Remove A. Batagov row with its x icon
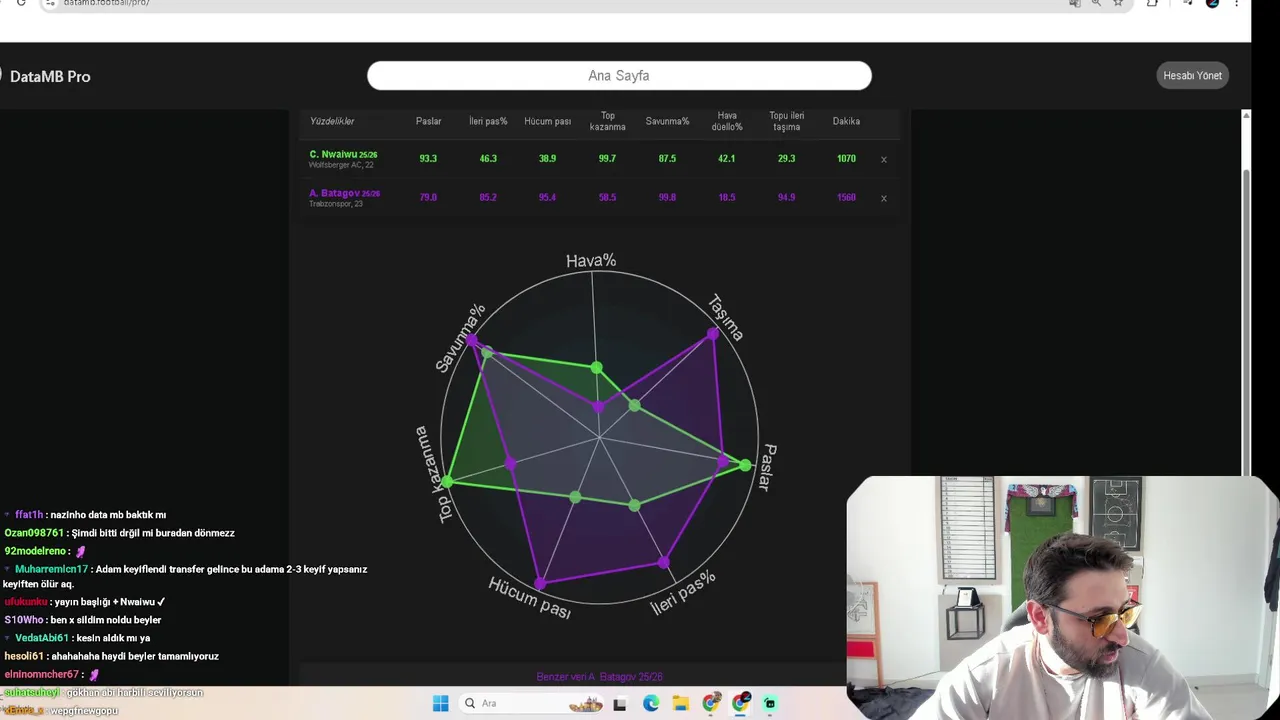Viewport: 1280px width, 720px height. click(x=883, y=198)
